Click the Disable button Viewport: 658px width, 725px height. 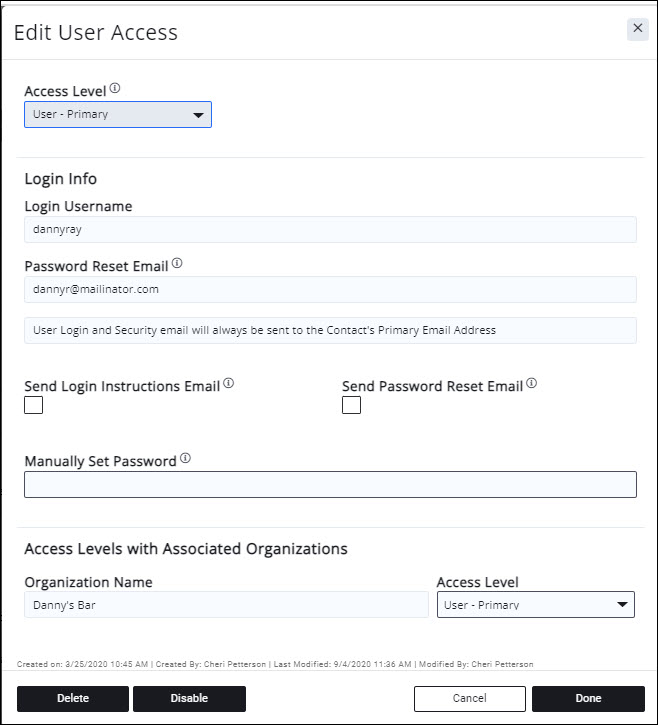point(189,698)
